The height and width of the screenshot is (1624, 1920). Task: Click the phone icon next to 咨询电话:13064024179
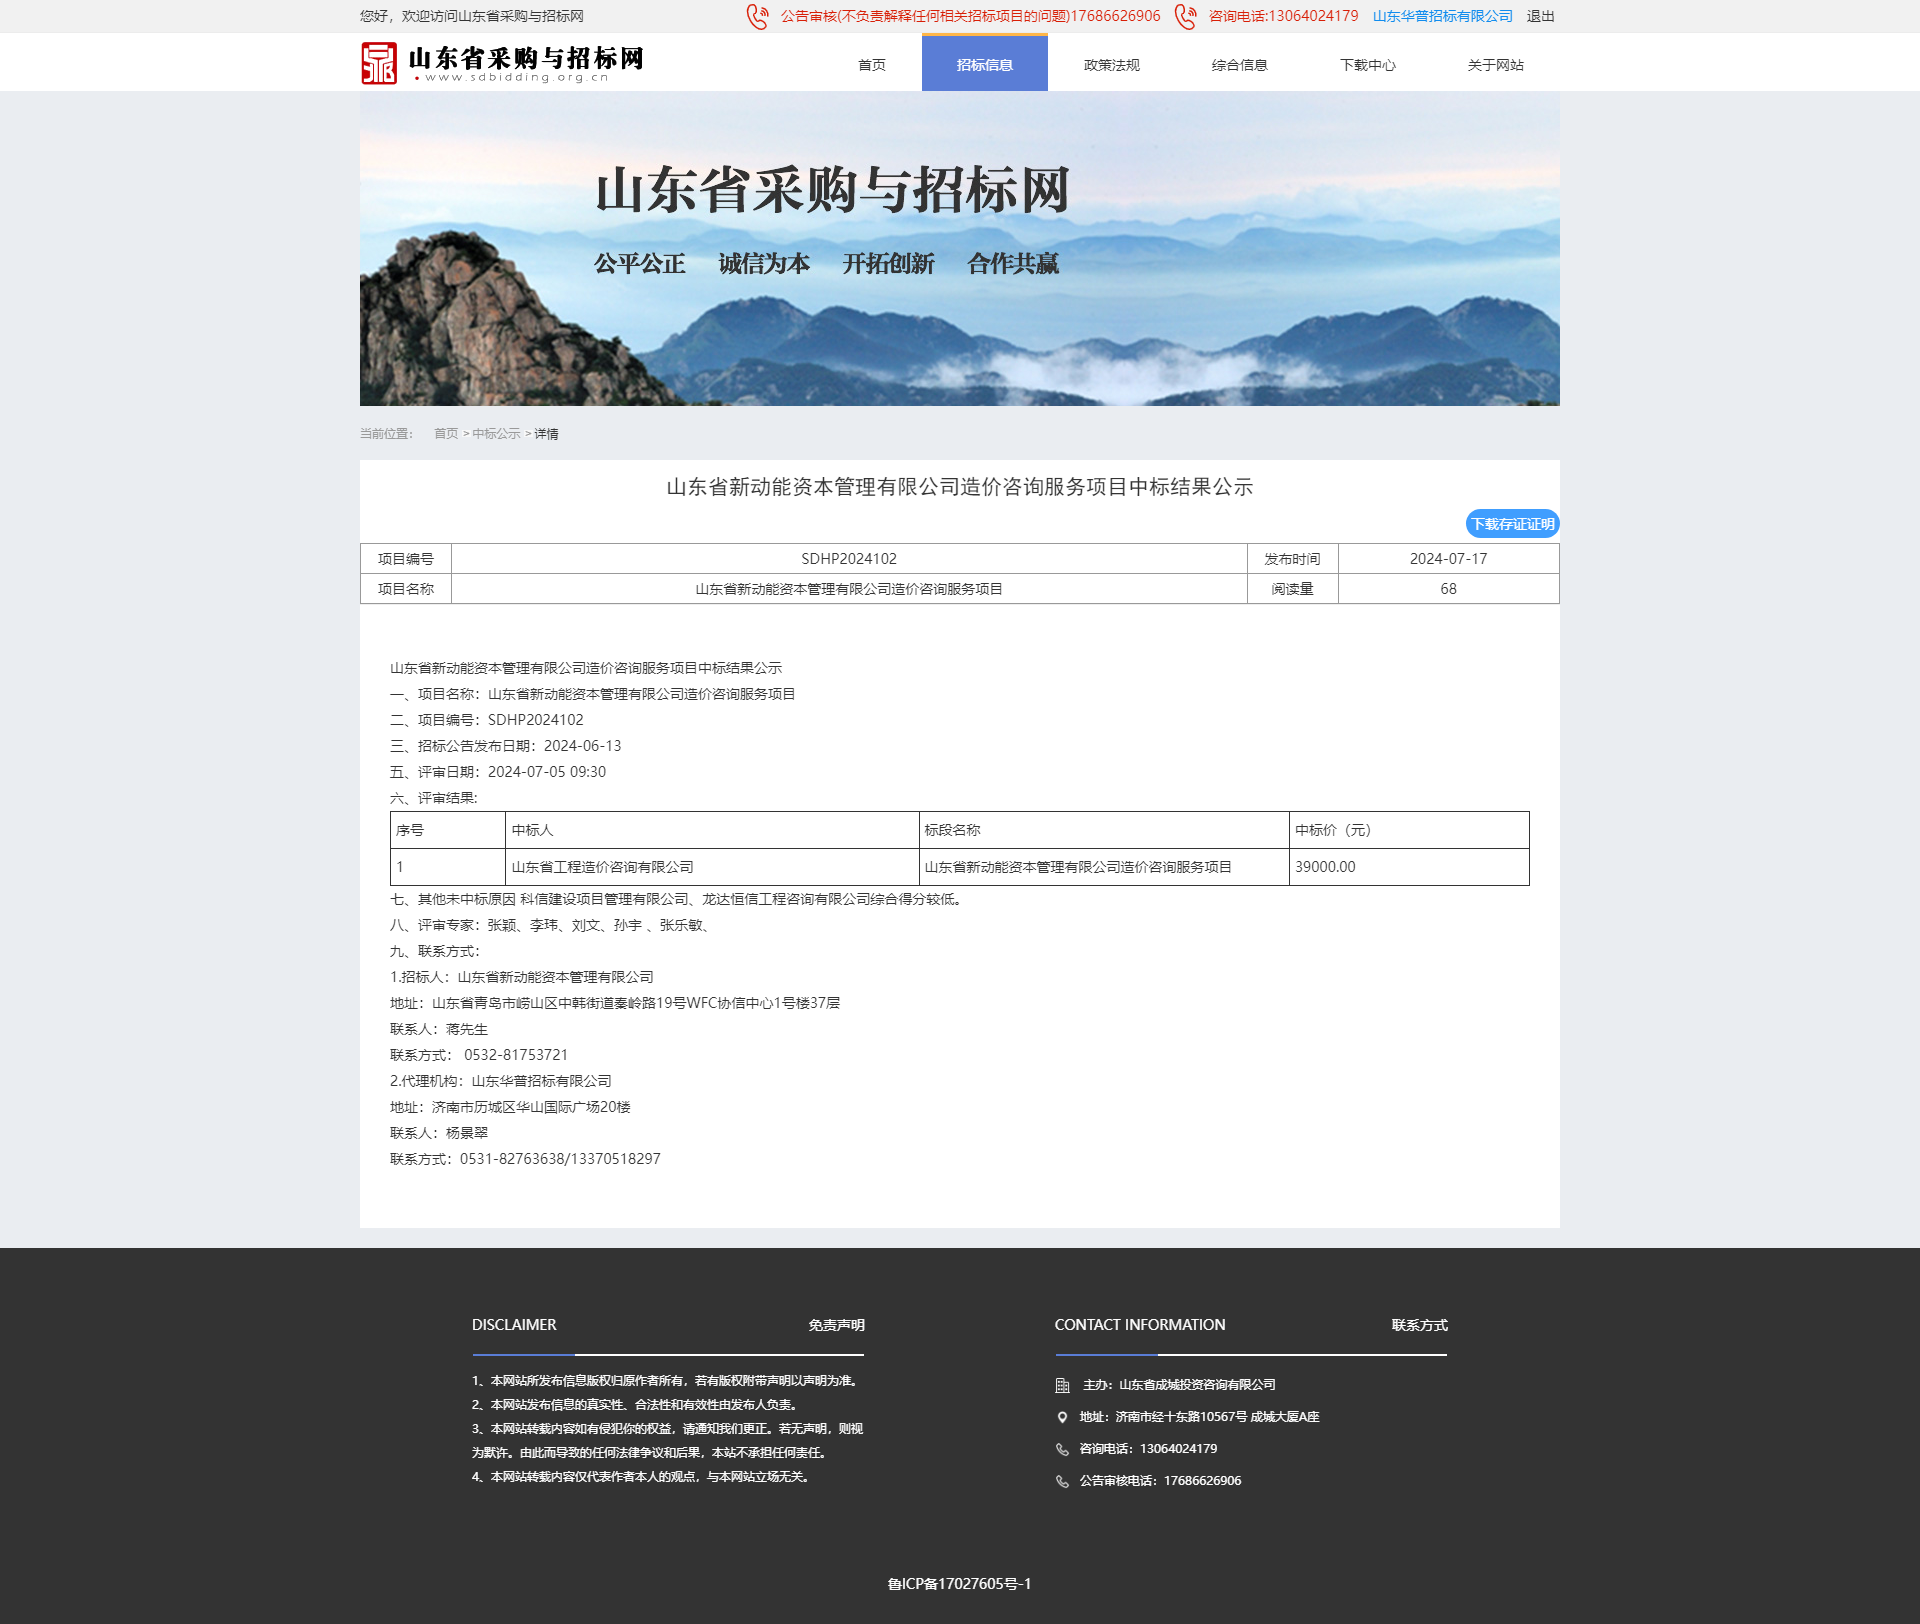[1185, 16]
